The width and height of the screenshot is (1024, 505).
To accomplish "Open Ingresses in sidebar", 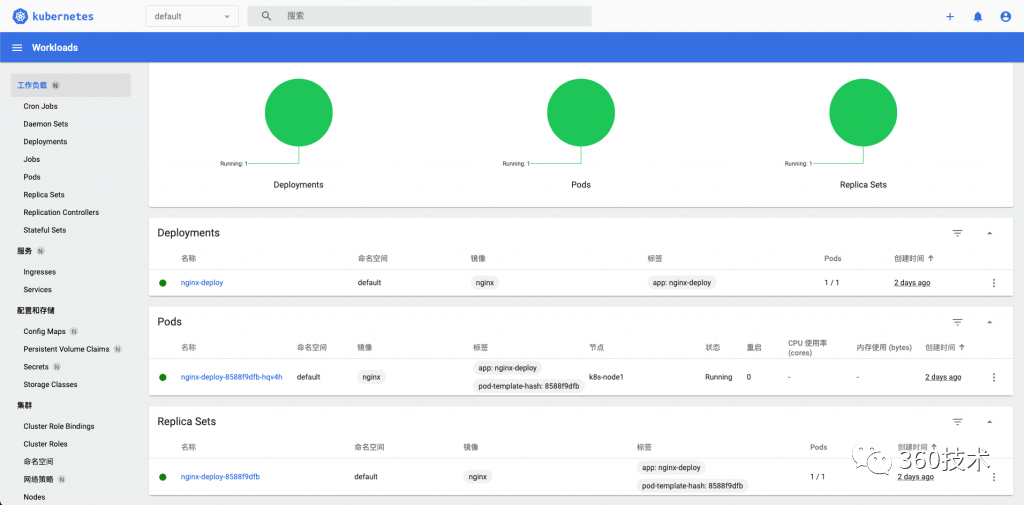I will pyautogui.click(x=40, y=272).
